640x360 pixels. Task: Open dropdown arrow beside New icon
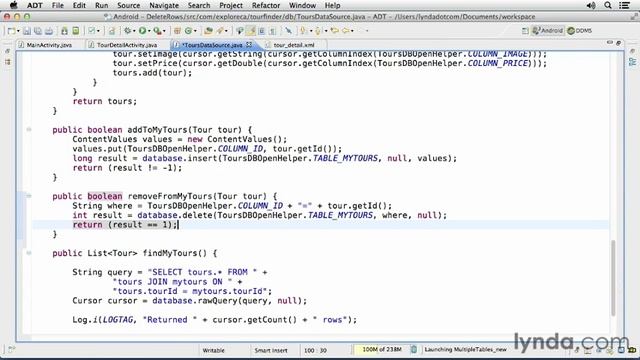pyautogui.click(x=18, y=31)
